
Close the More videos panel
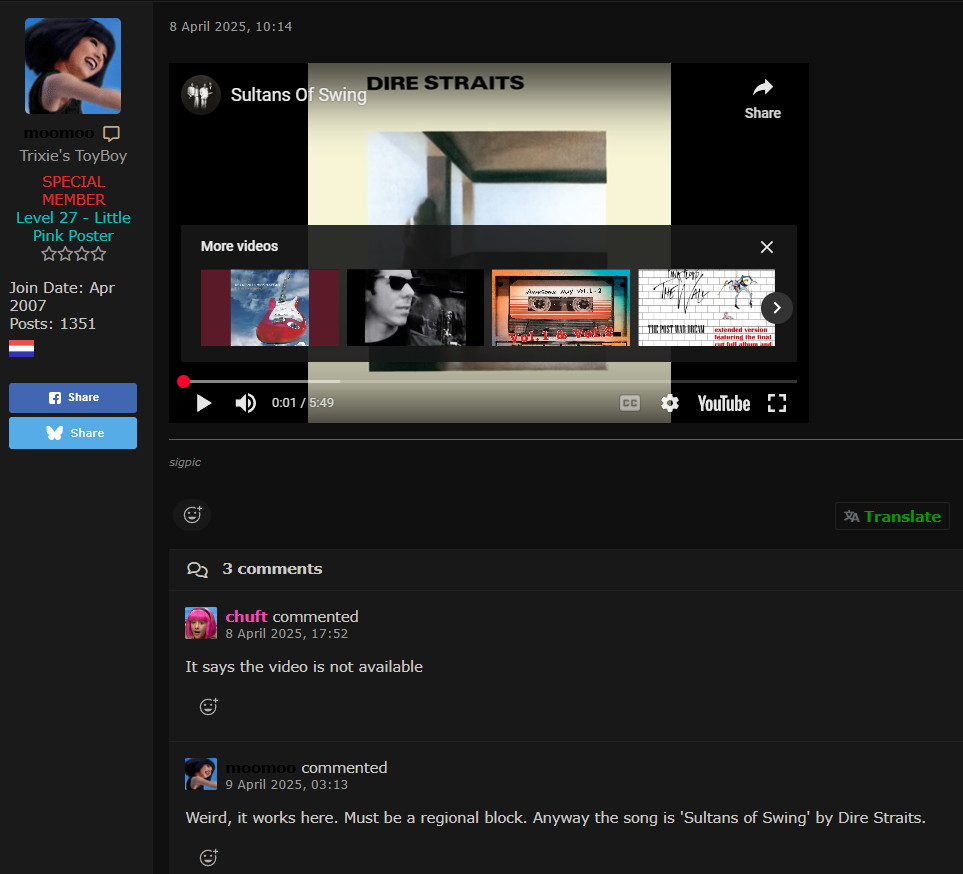tap(766, 247)
